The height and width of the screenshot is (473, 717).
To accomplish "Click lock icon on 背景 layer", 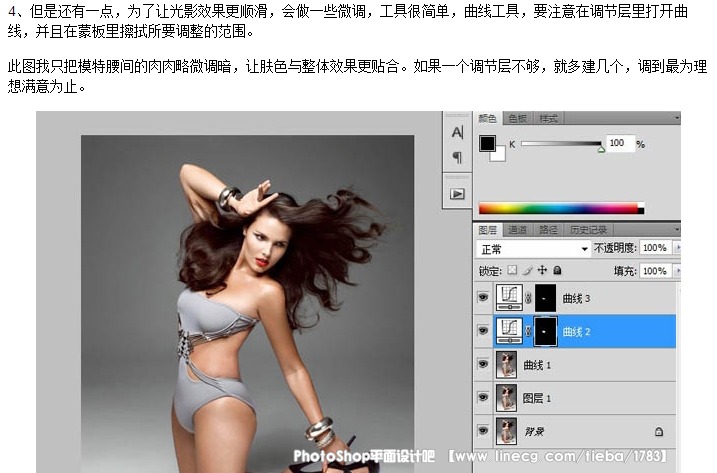I will 658,431.
